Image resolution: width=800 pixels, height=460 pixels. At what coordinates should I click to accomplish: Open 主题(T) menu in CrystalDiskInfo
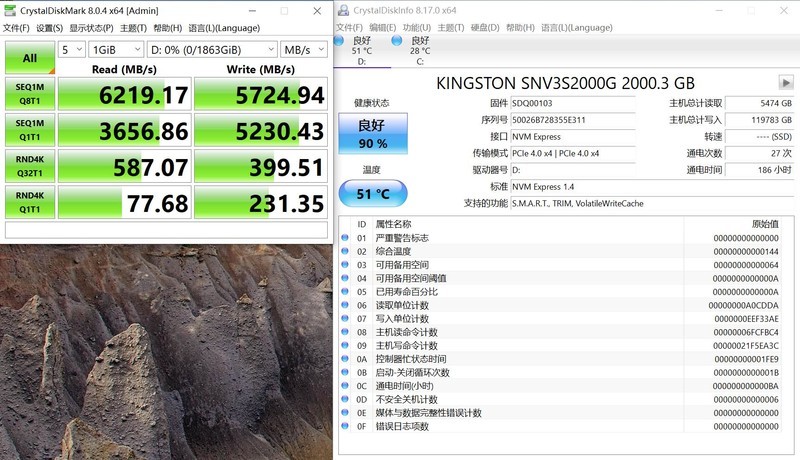tap(451, 28)
